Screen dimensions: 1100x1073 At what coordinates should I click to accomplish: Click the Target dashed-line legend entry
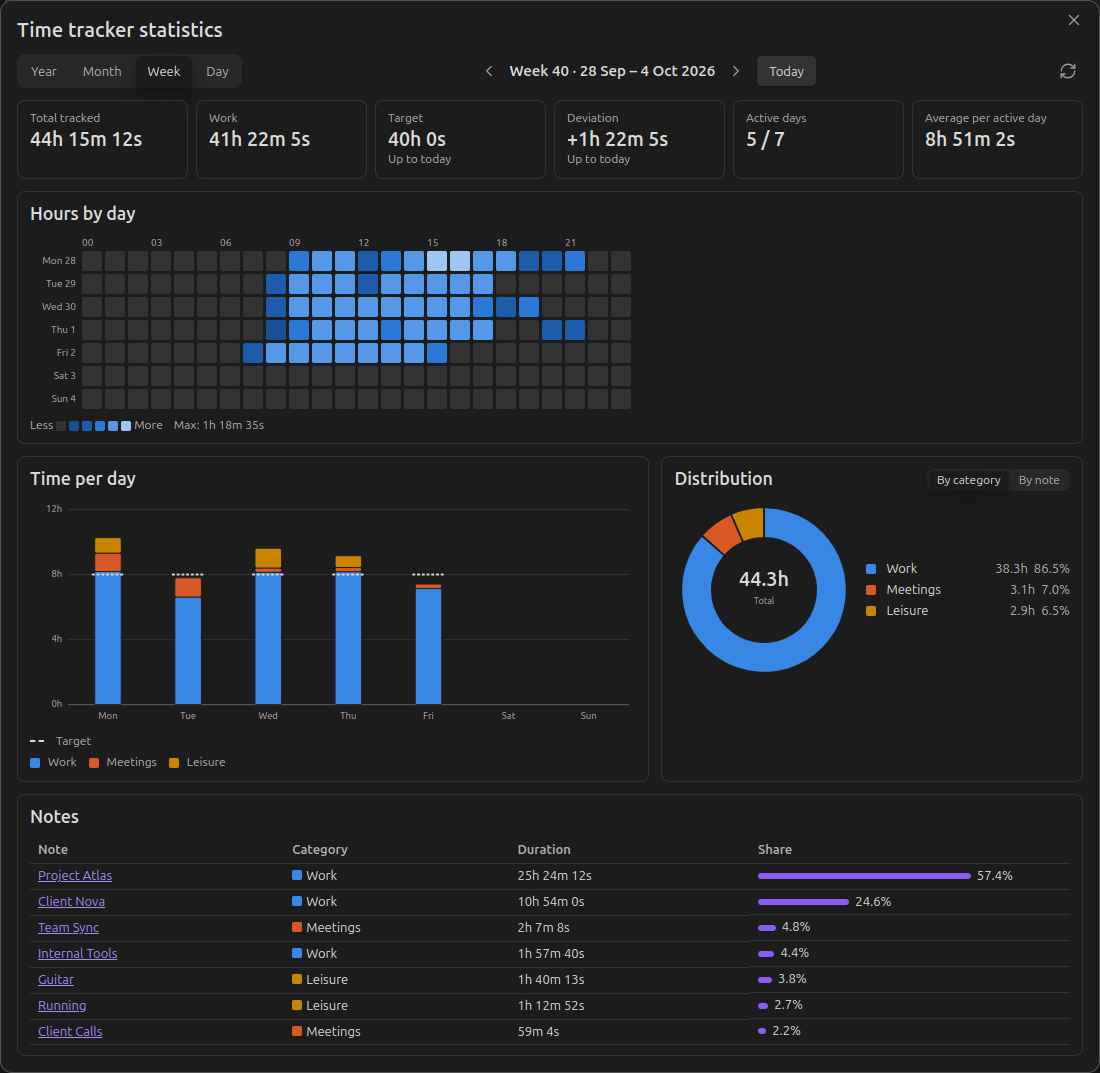pos(60,741)
